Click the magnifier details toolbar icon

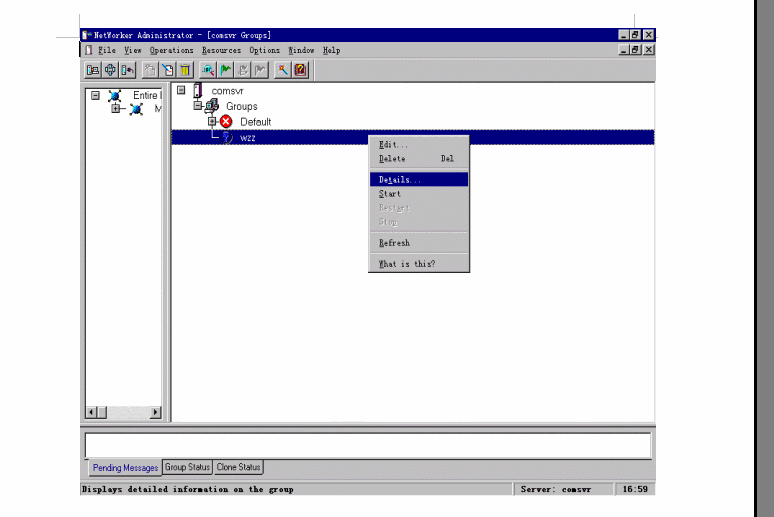pyautogui.click(x=208, y=70)
